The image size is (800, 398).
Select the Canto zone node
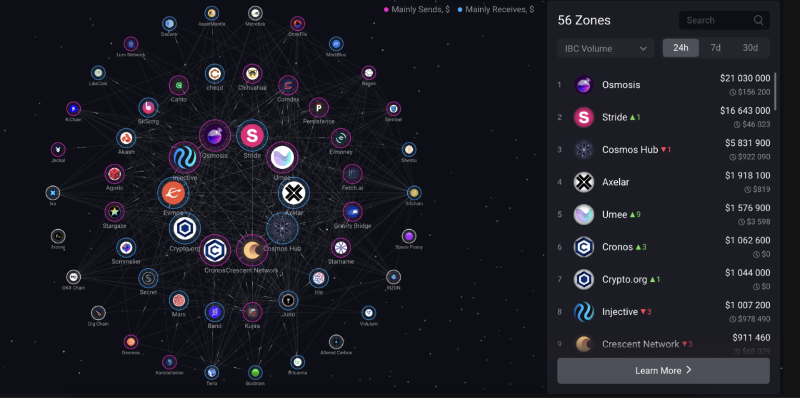(x=179, y=85)
